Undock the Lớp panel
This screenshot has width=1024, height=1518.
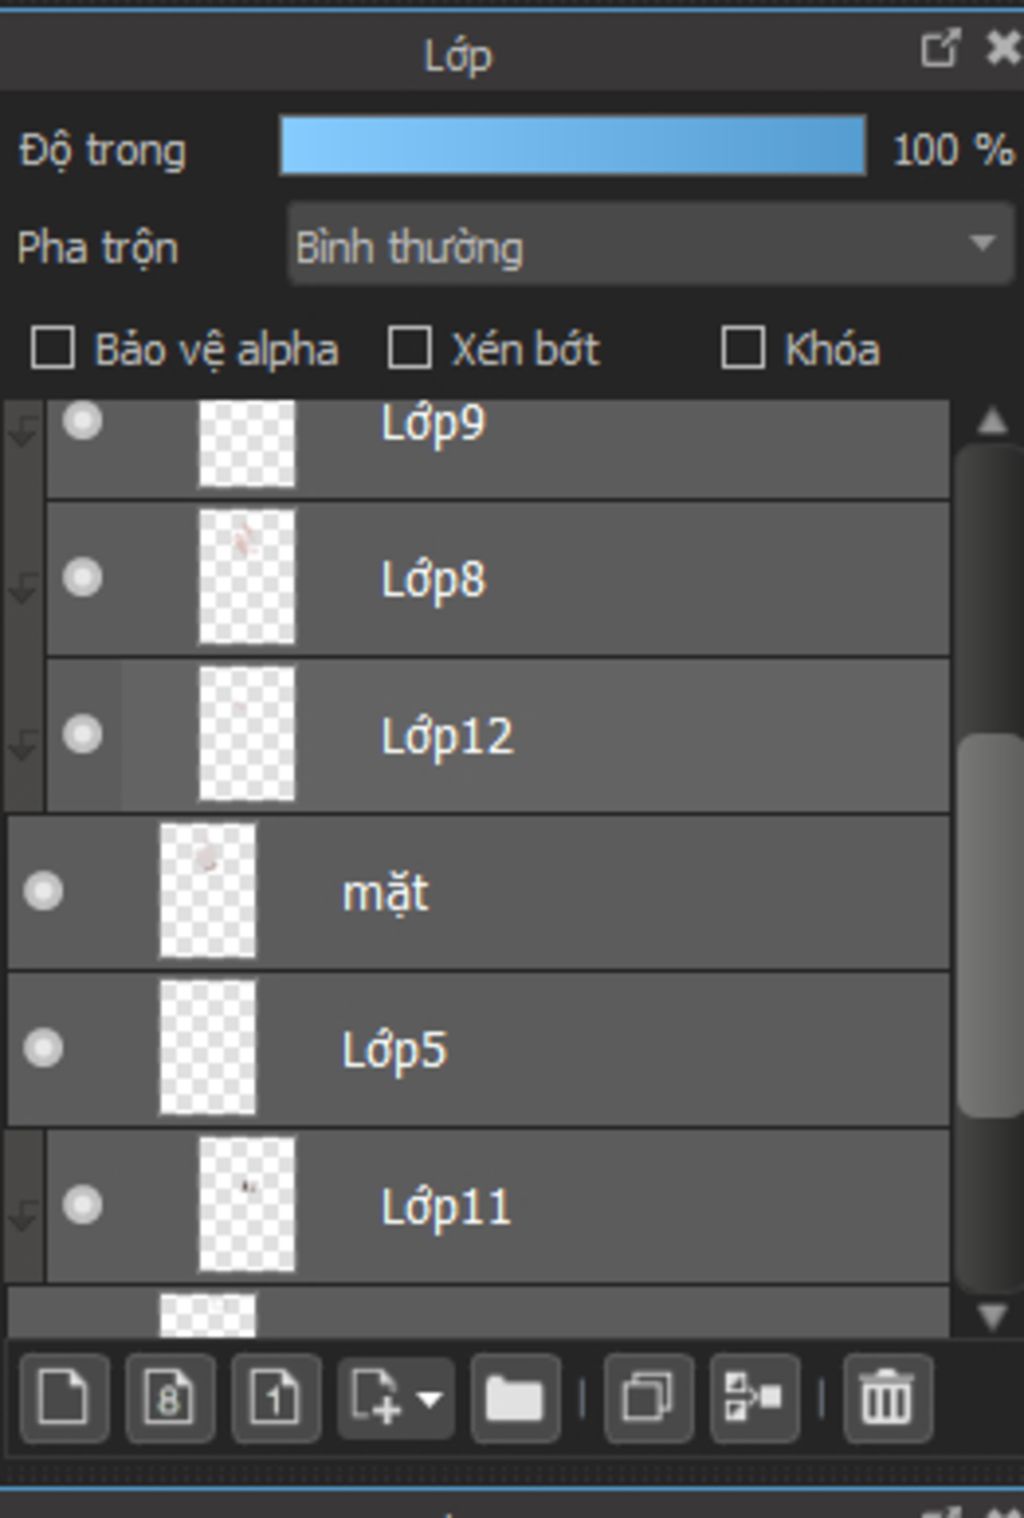click(940, 48)
